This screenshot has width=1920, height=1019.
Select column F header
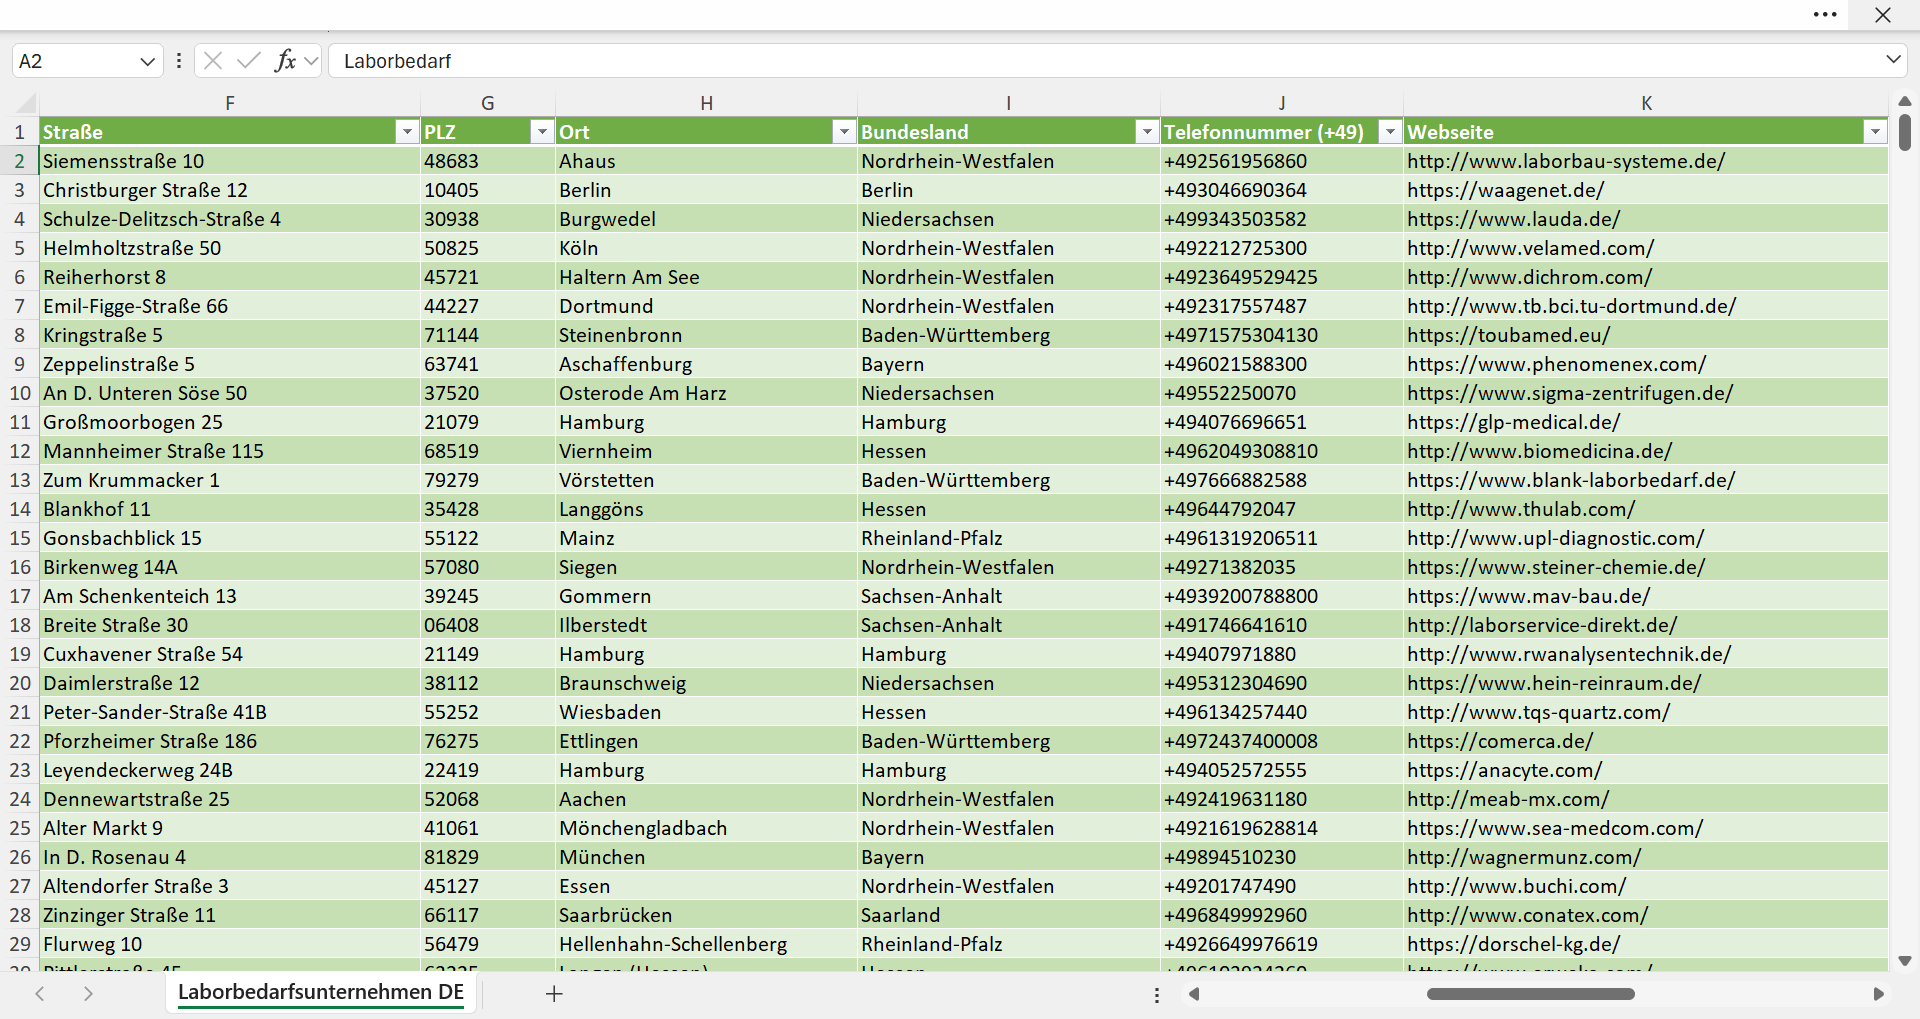(x=230, y=103)
